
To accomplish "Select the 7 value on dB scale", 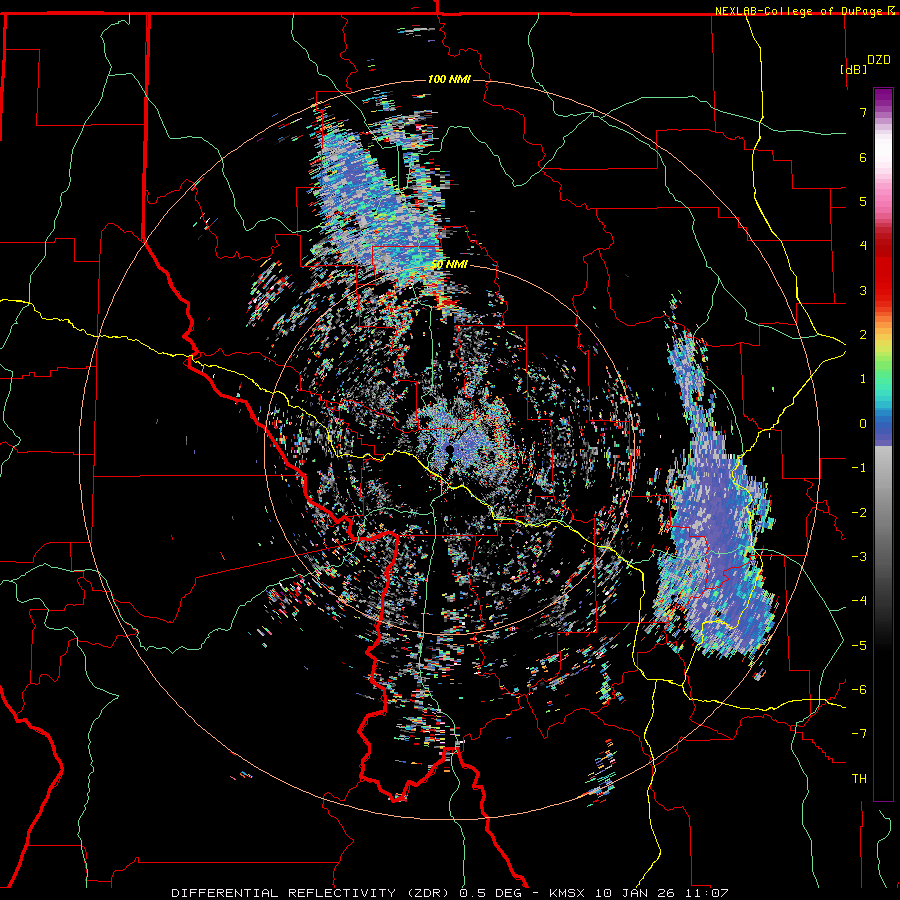I will pos(863,112).
